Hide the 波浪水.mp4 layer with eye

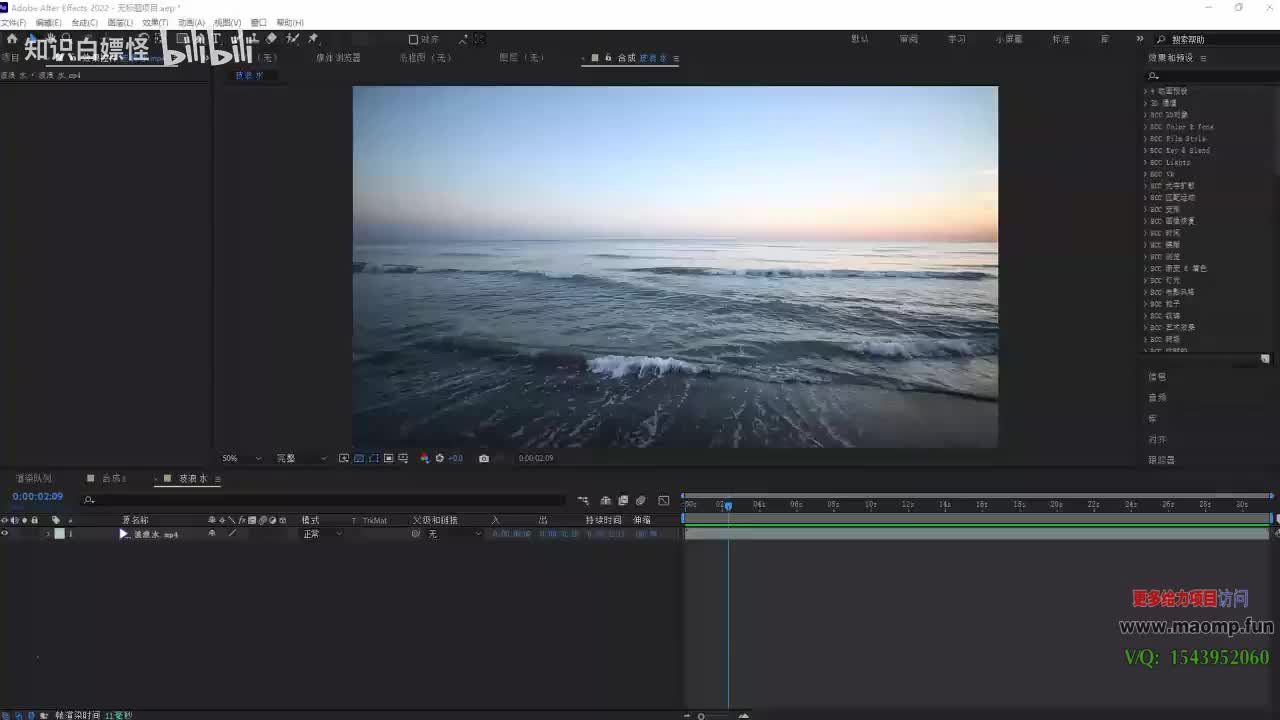(x=5, y=534)
